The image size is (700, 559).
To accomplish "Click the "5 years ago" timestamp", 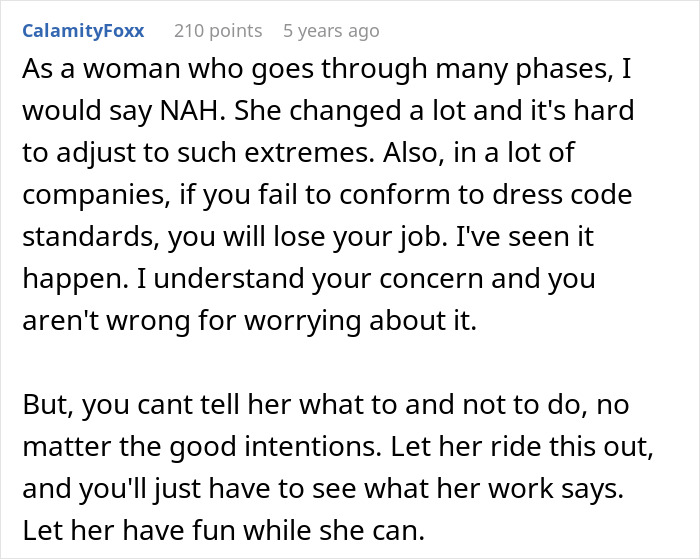I will pyautogui.click(x=331, y=31).
